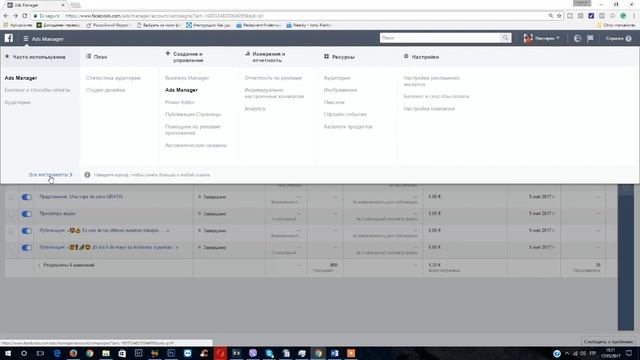Viewport: 640px width, 360px height.
Task: Open the flag Pages icon in top bar
Action: 590,38
